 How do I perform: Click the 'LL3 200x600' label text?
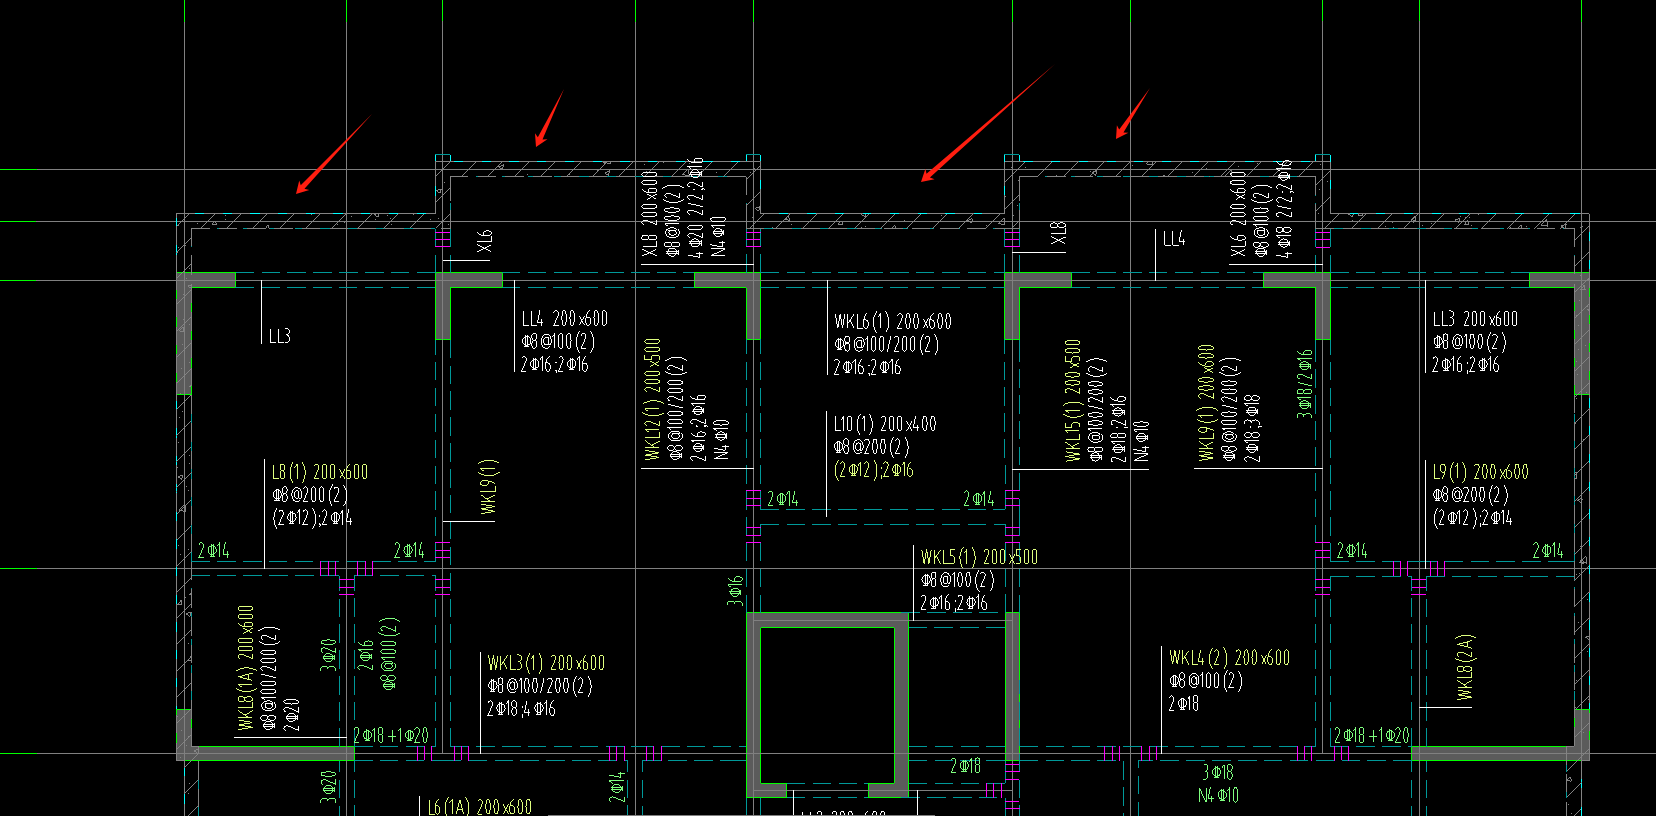tap(1475, 319)
